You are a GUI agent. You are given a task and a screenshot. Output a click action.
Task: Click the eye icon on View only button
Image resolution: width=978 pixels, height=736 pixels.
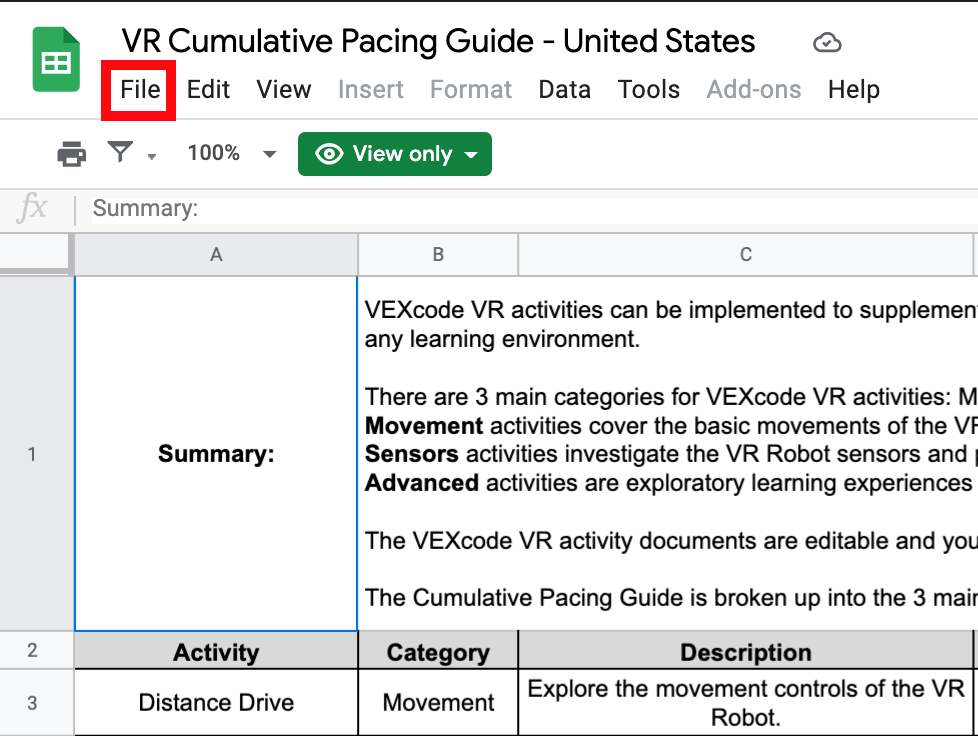[329, 154]
